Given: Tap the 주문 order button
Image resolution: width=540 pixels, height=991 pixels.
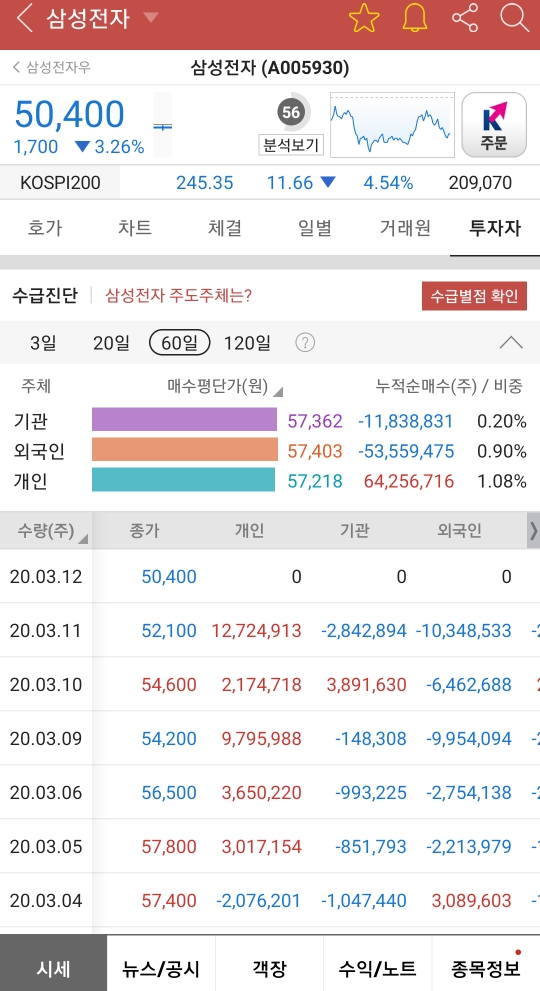Looking at the screenshot, I should 494,125.
